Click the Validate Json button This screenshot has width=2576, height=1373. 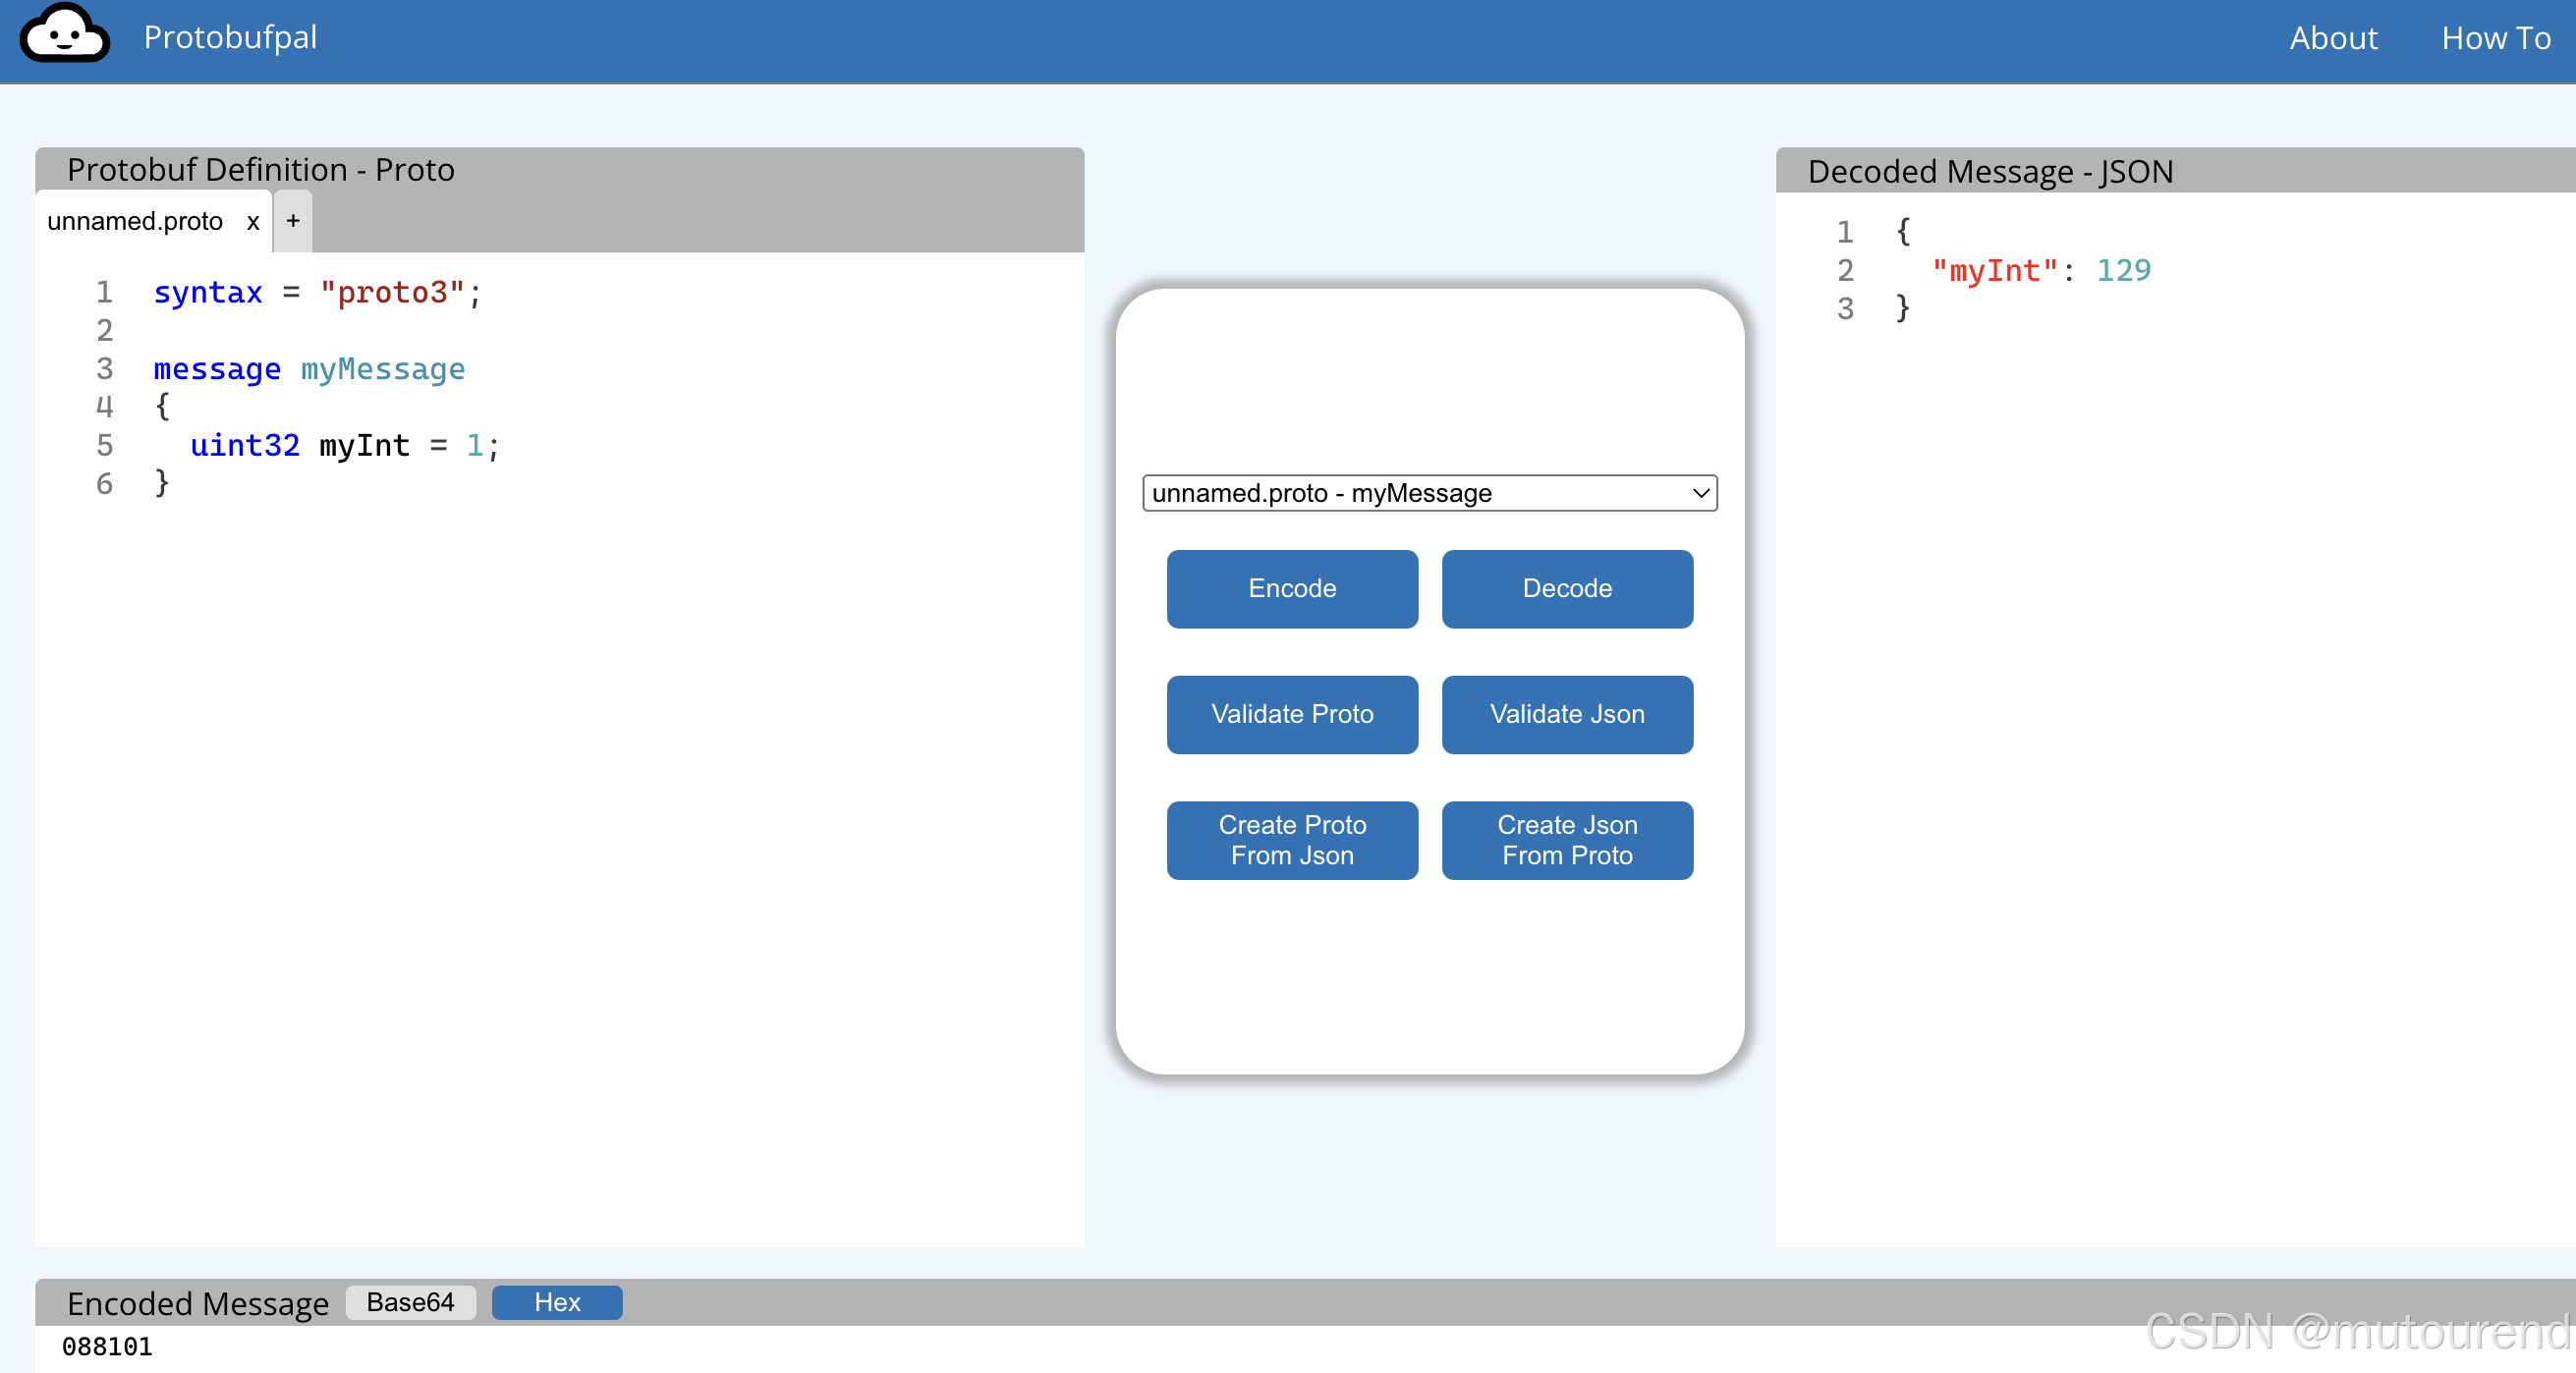pos(1567,714)
